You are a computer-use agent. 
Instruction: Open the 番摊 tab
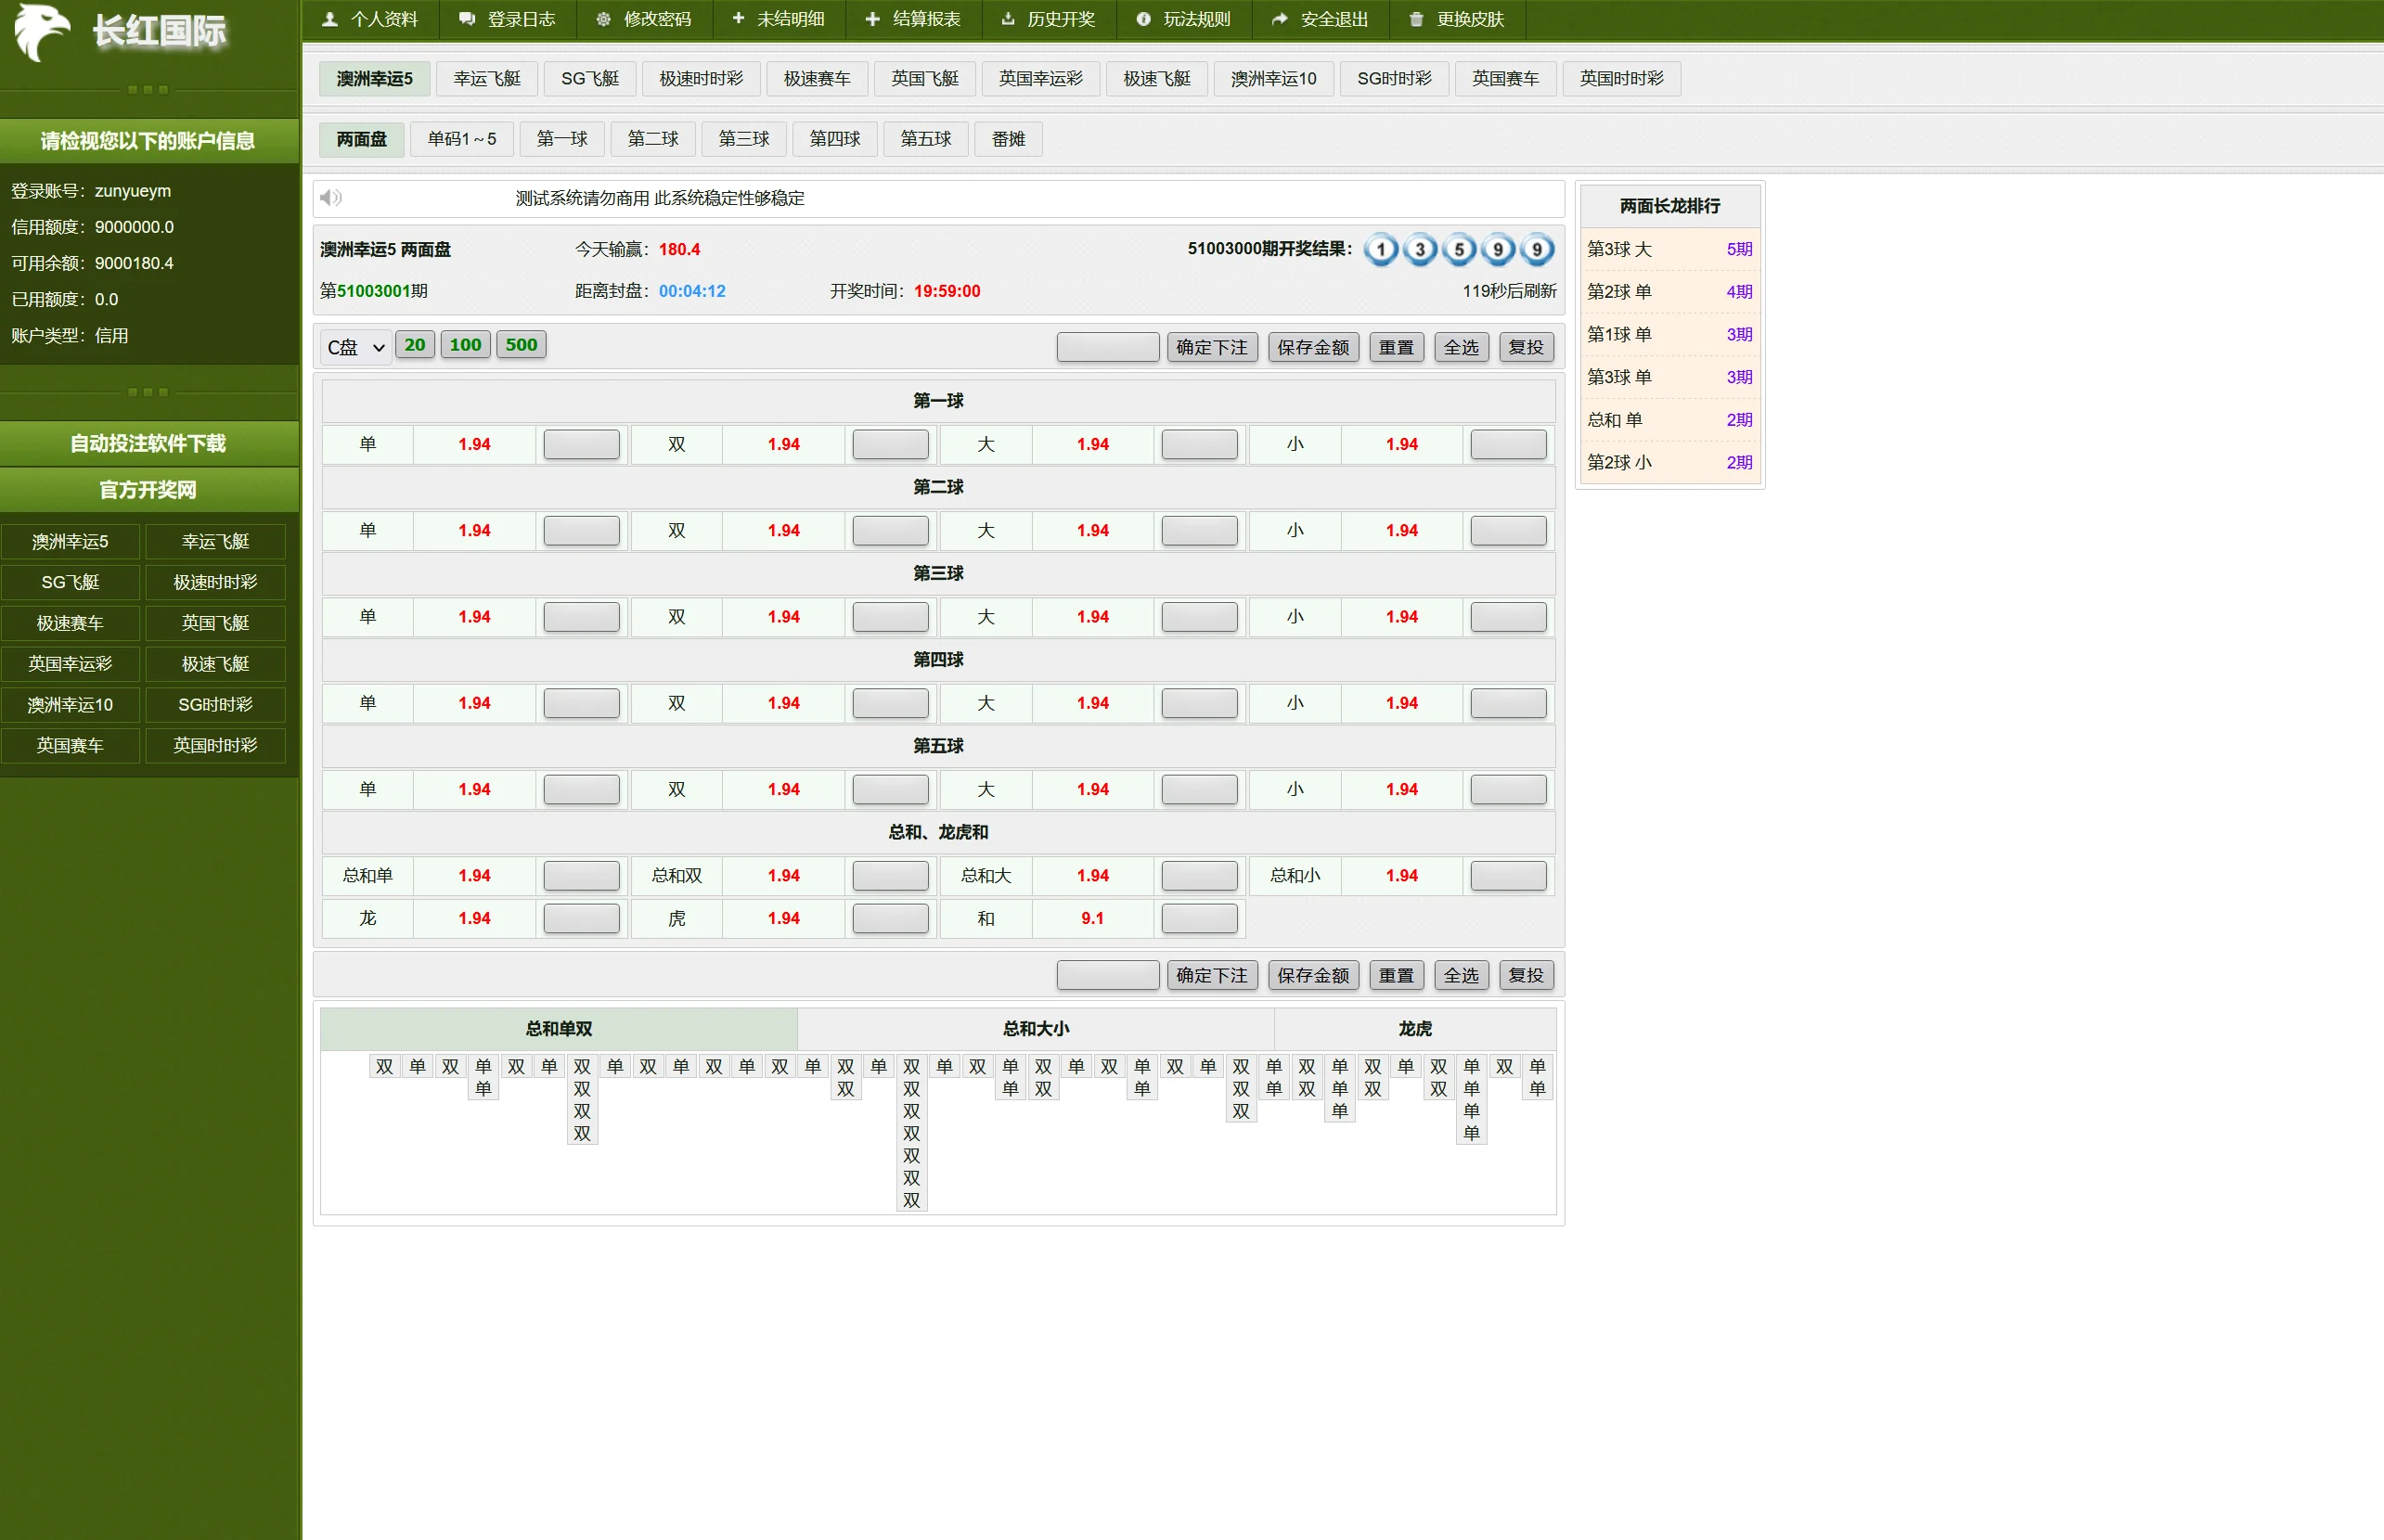point(1008,139)
